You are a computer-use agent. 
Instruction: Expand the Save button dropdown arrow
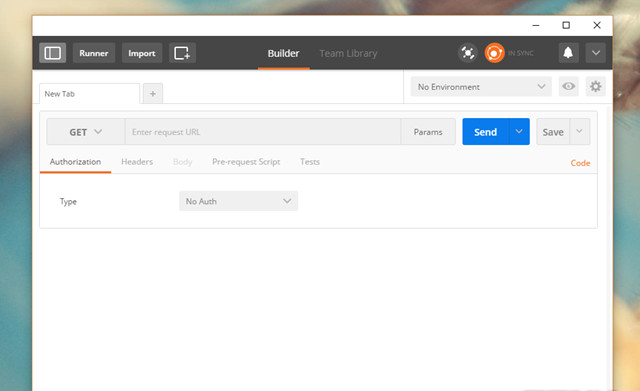click(580, 131)
